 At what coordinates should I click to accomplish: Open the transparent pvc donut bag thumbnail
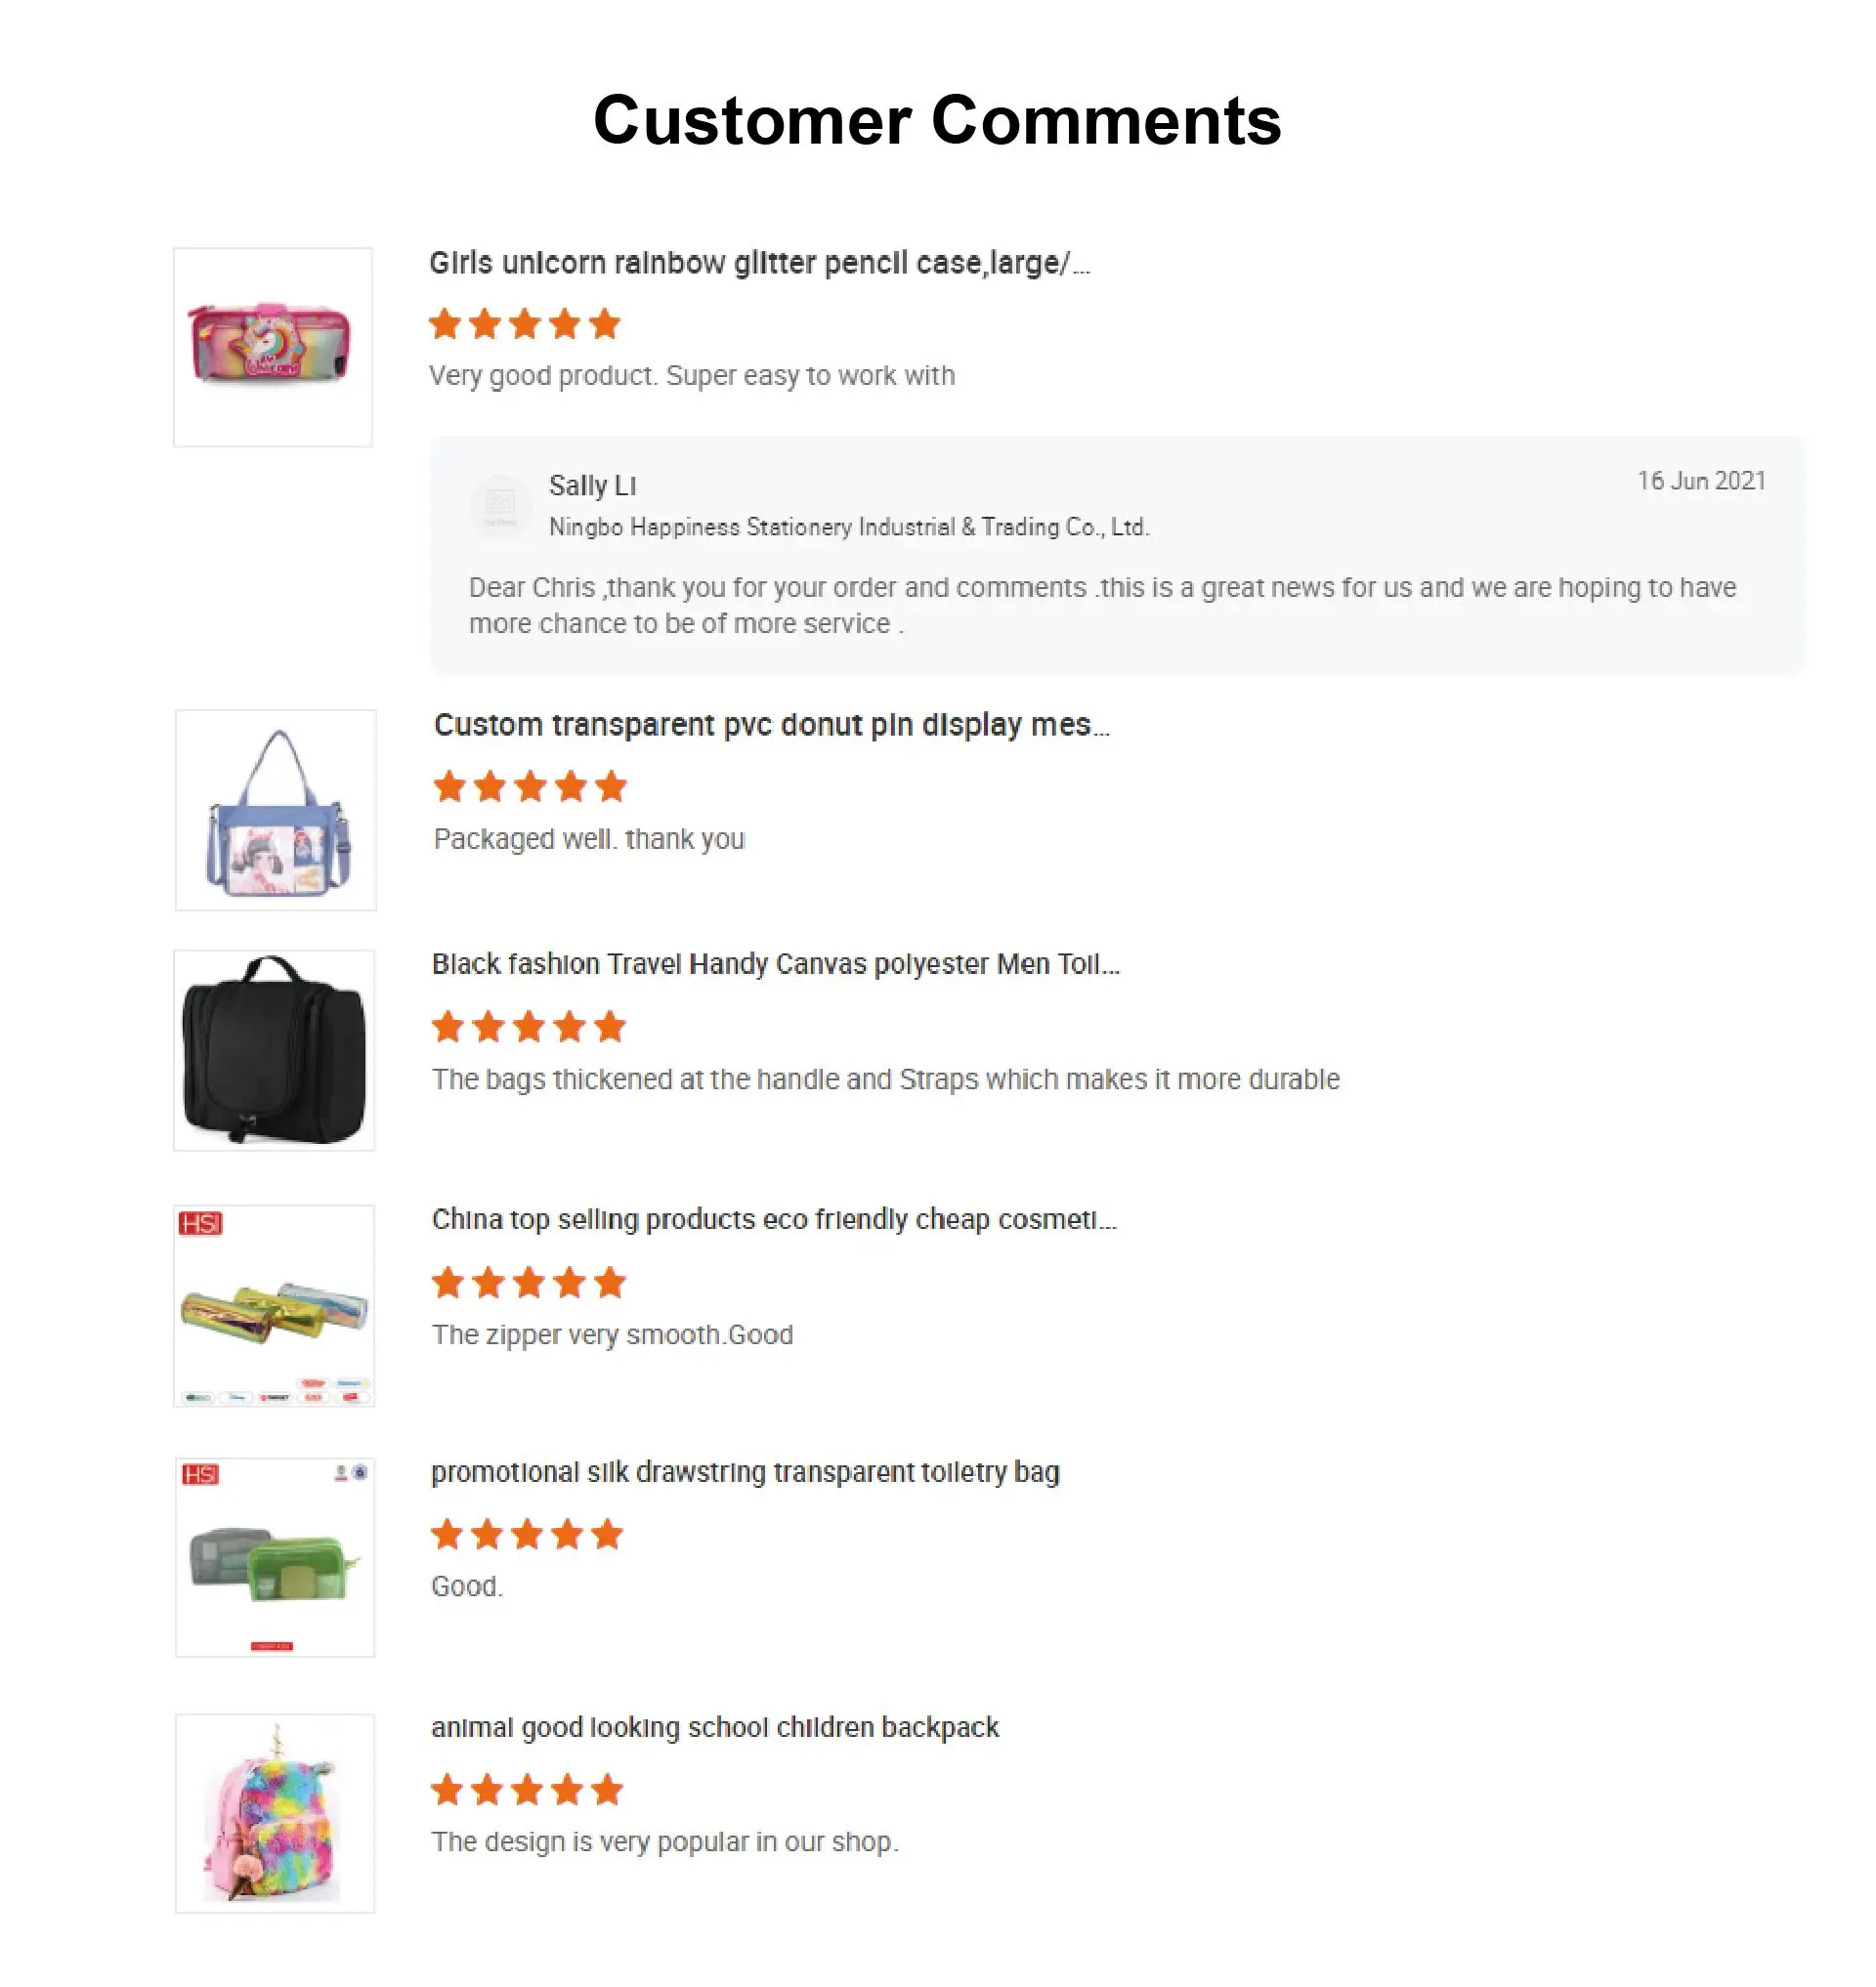click(275, 810)
